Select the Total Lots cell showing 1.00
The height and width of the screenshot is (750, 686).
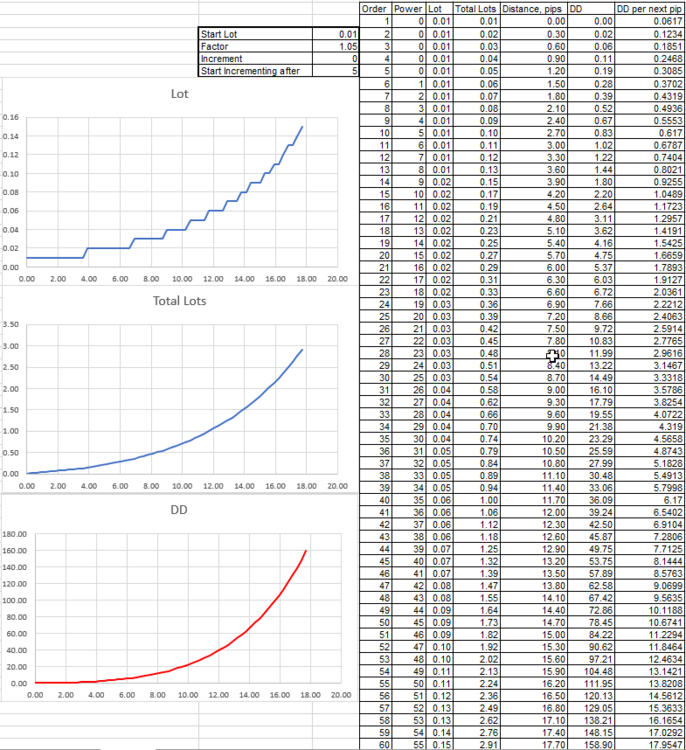click(x=476, y=500)
